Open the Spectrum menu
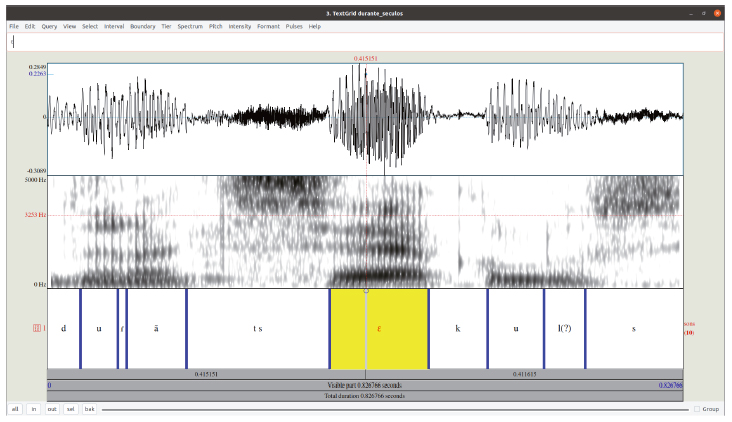 point(190,26)
